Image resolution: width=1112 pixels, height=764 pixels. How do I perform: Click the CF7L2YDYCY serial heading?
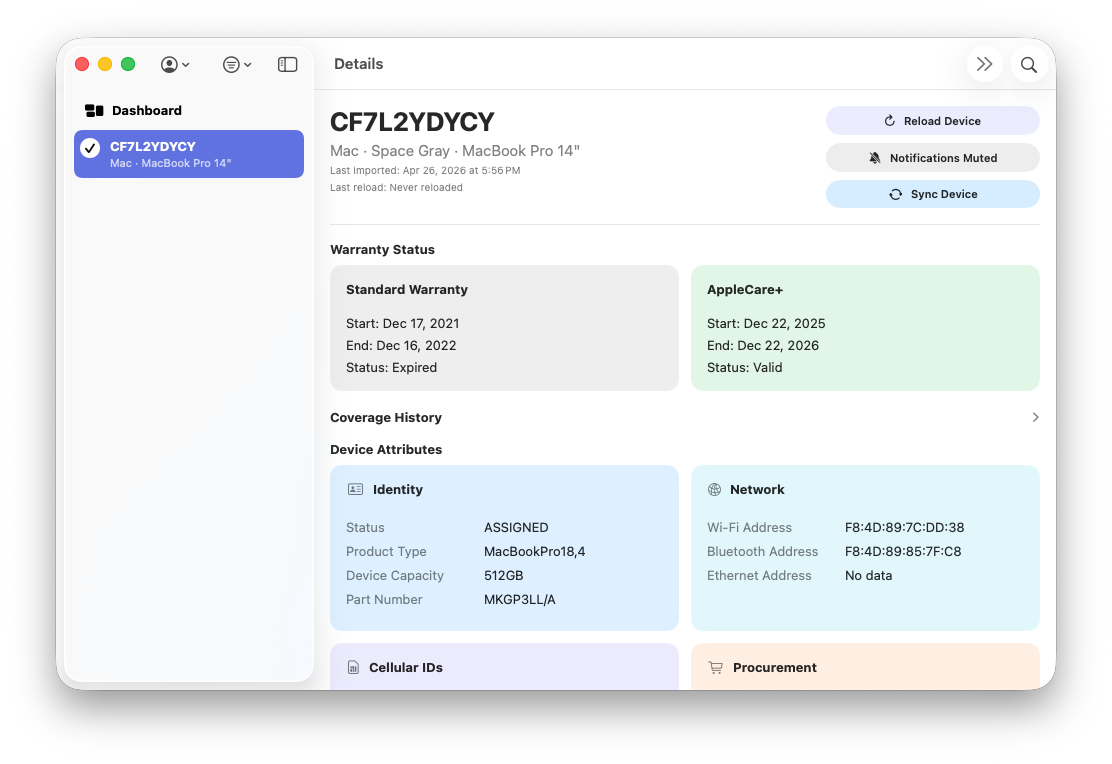(412, 122)
